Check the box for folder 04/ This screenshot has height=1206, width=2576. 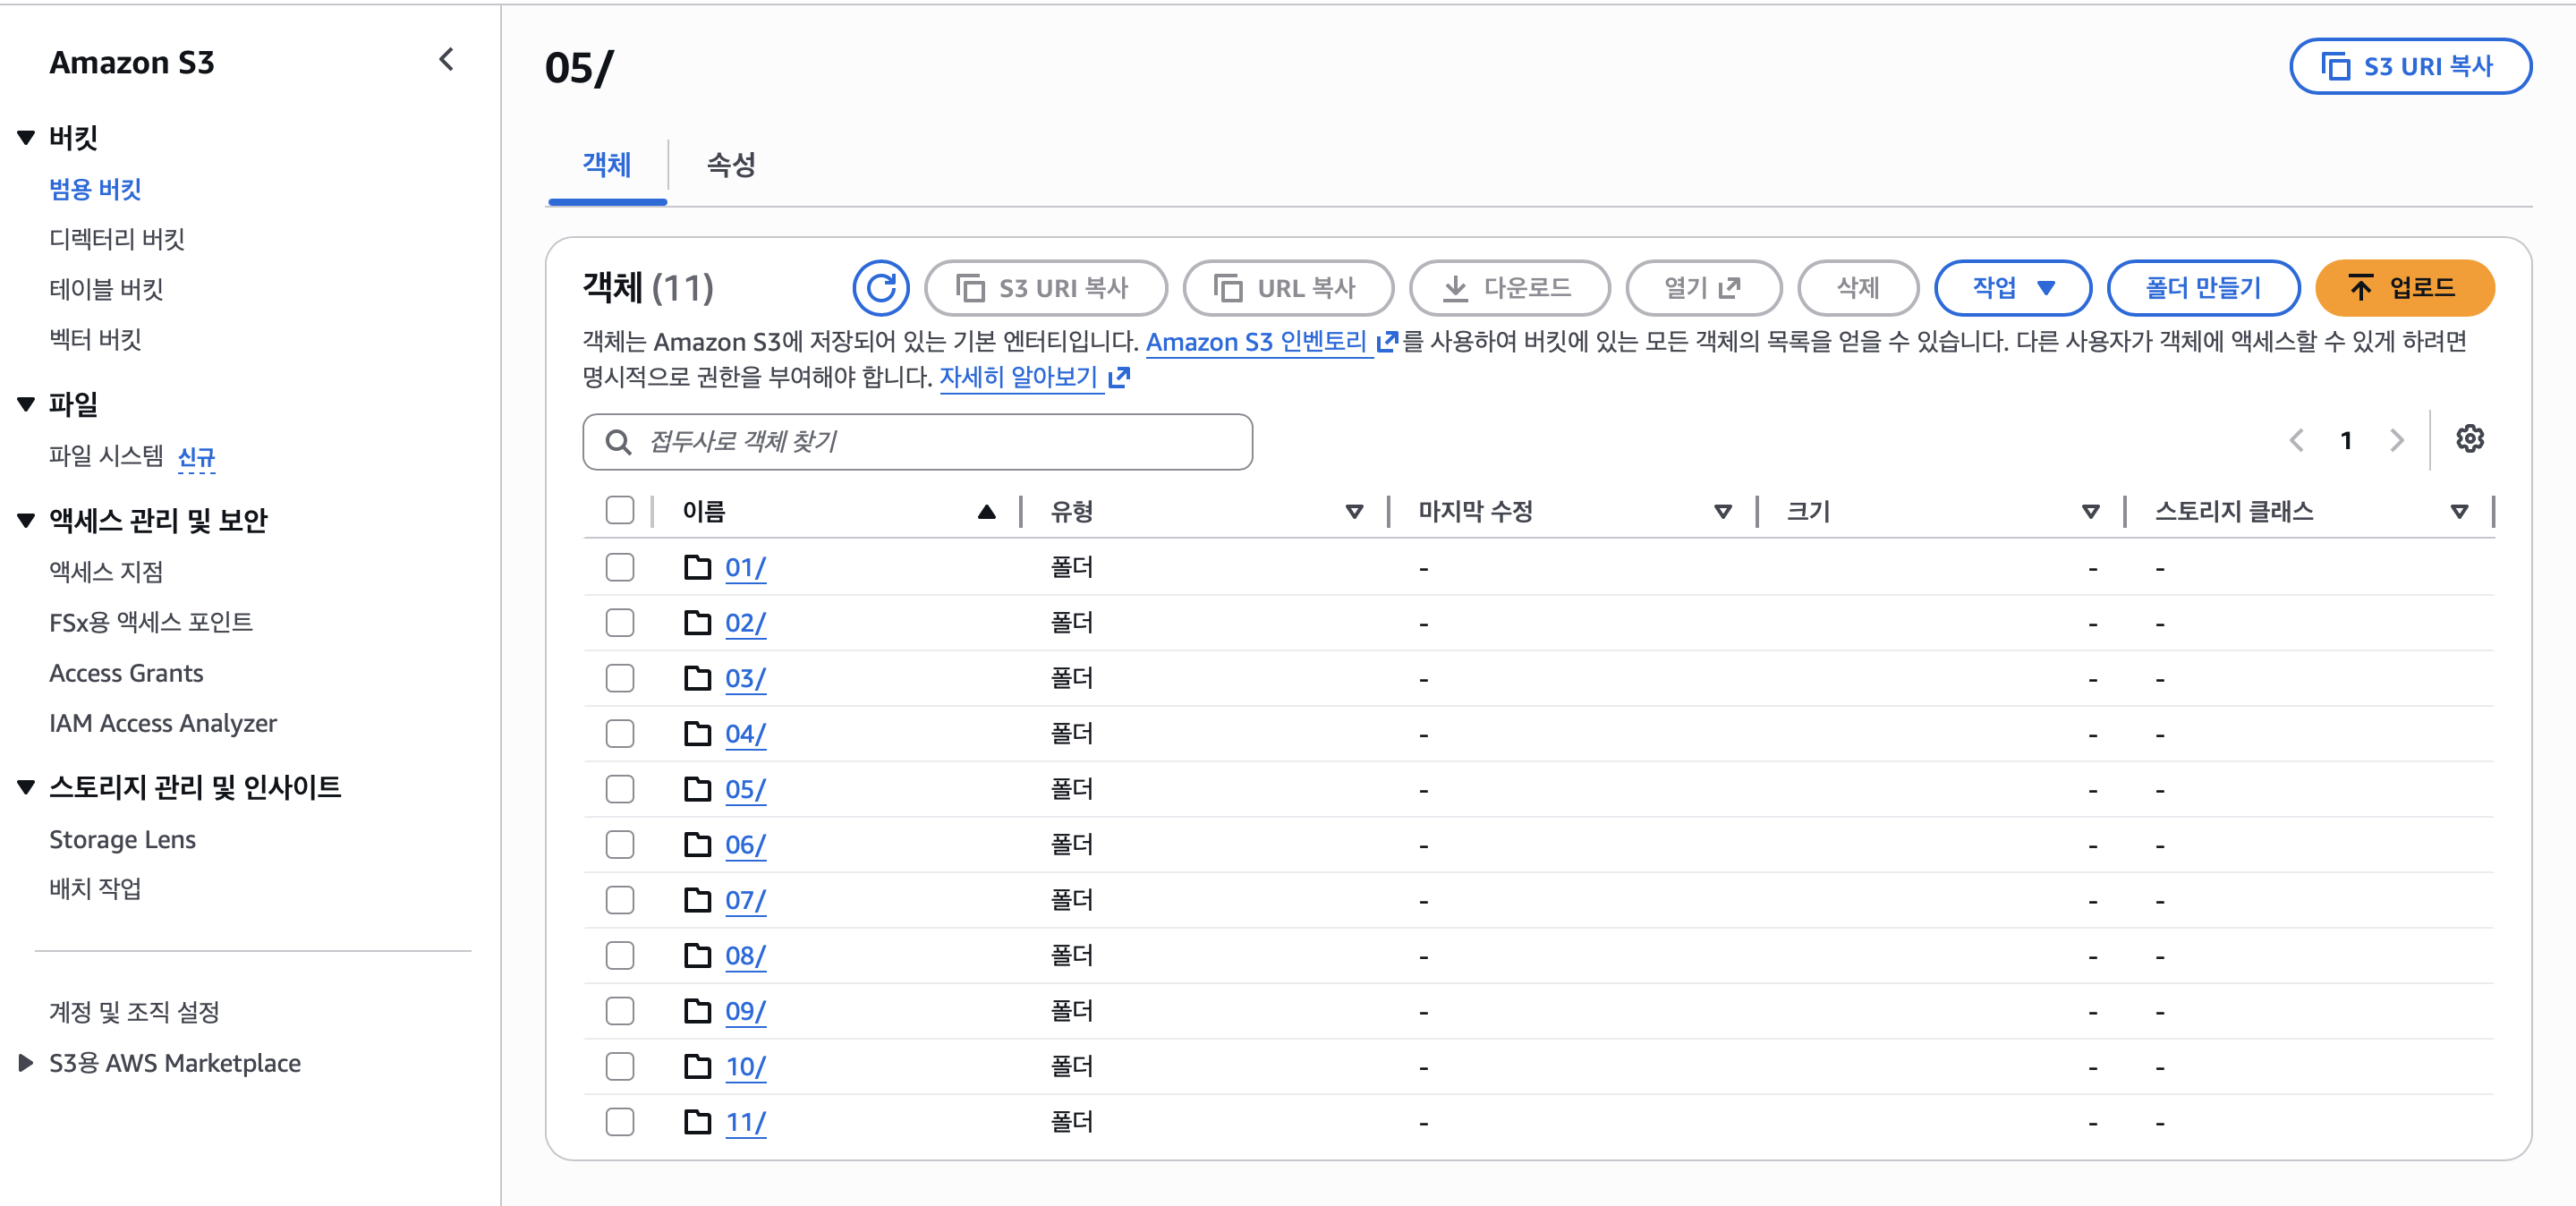620,734
